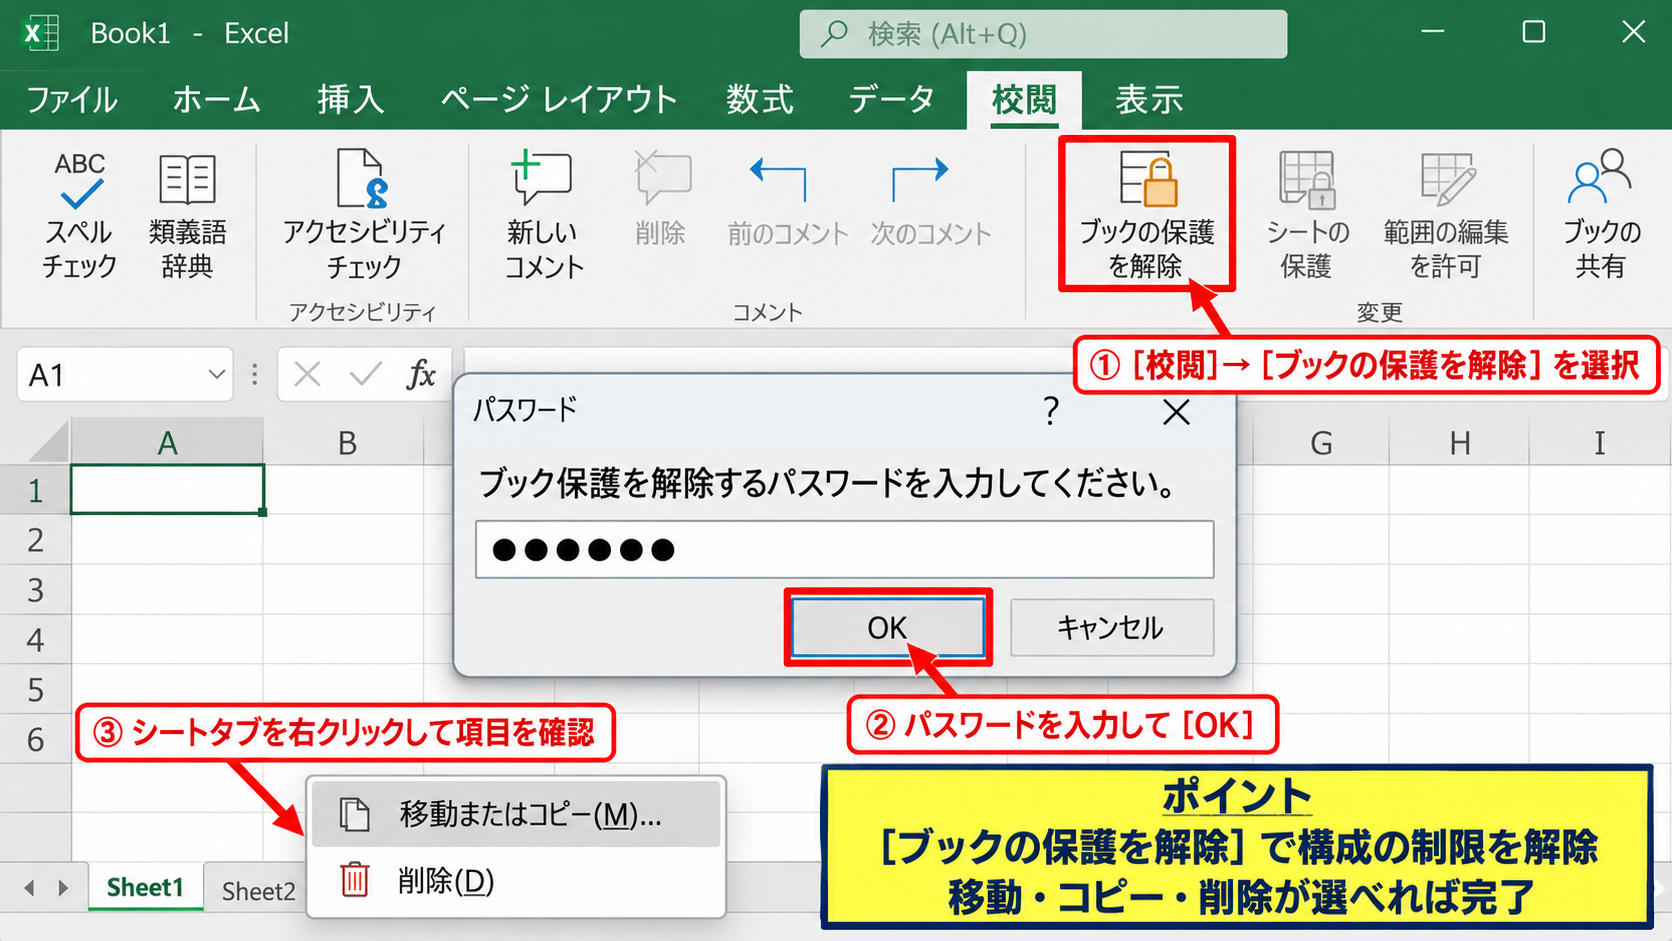Confirm formula entry with the checkmark icon
This screenshot has width=1672, height=941.
tap(365, 375)
